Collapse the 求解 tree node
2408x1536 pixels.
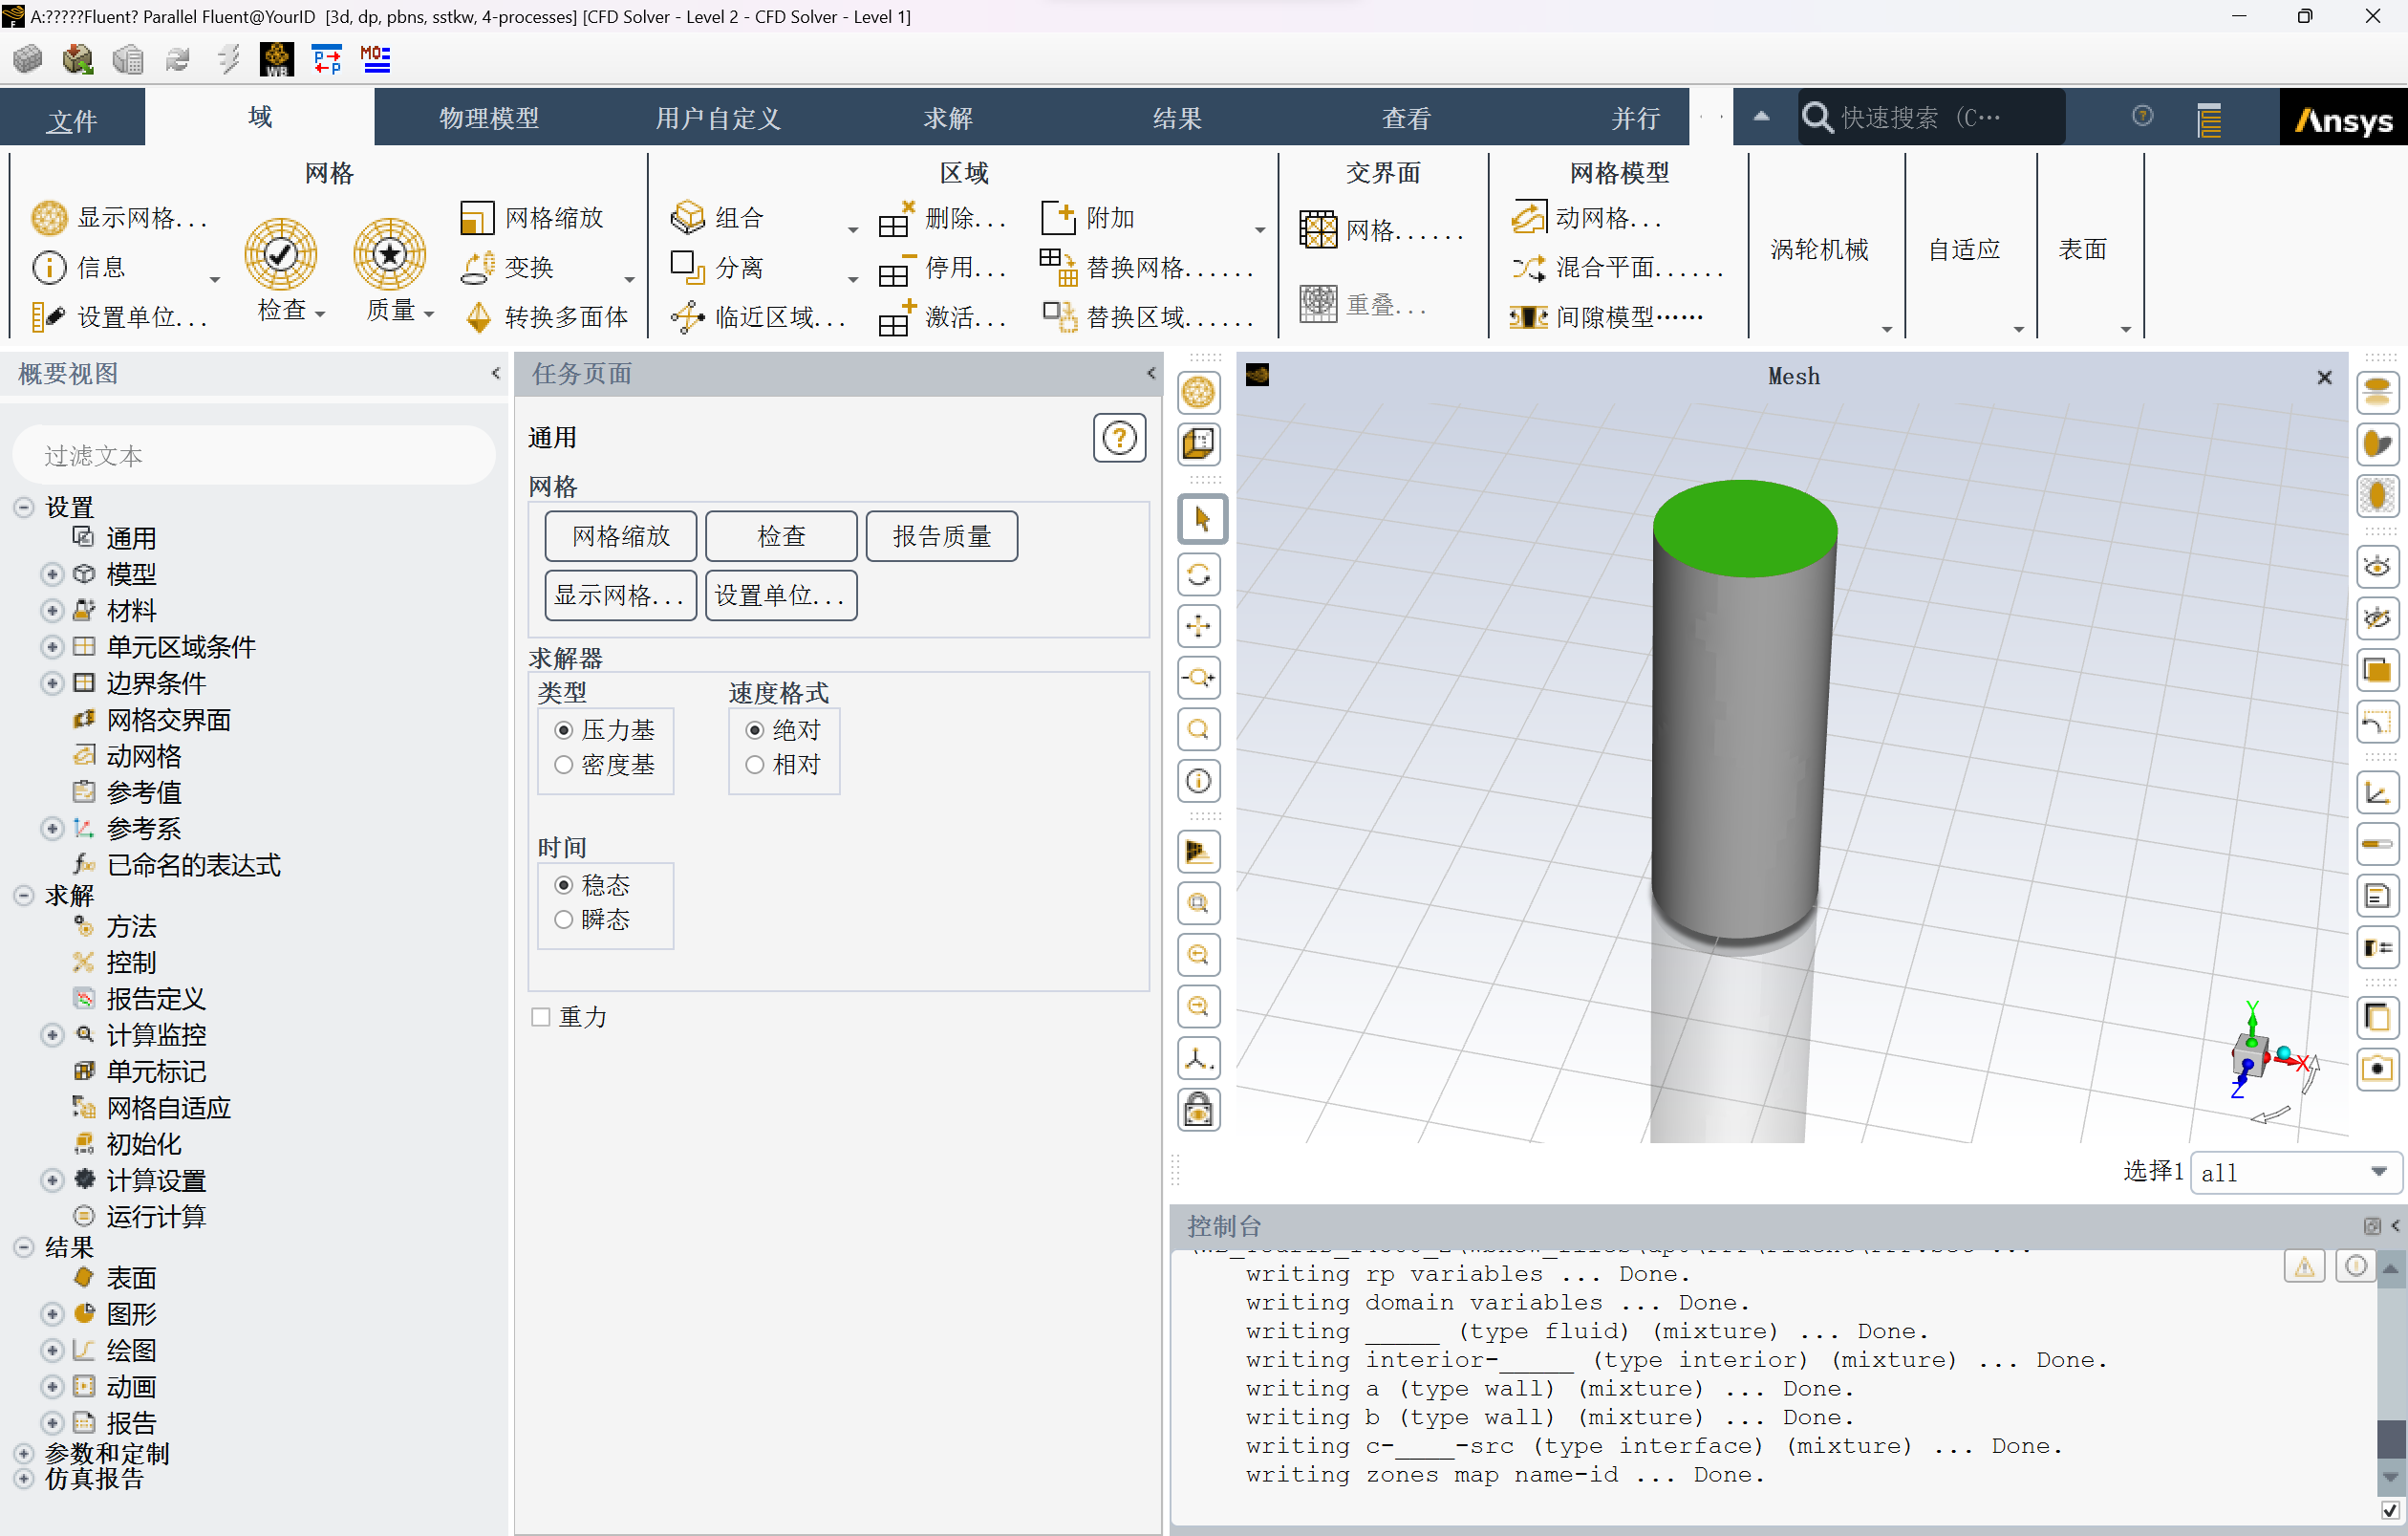pos(24,895)
